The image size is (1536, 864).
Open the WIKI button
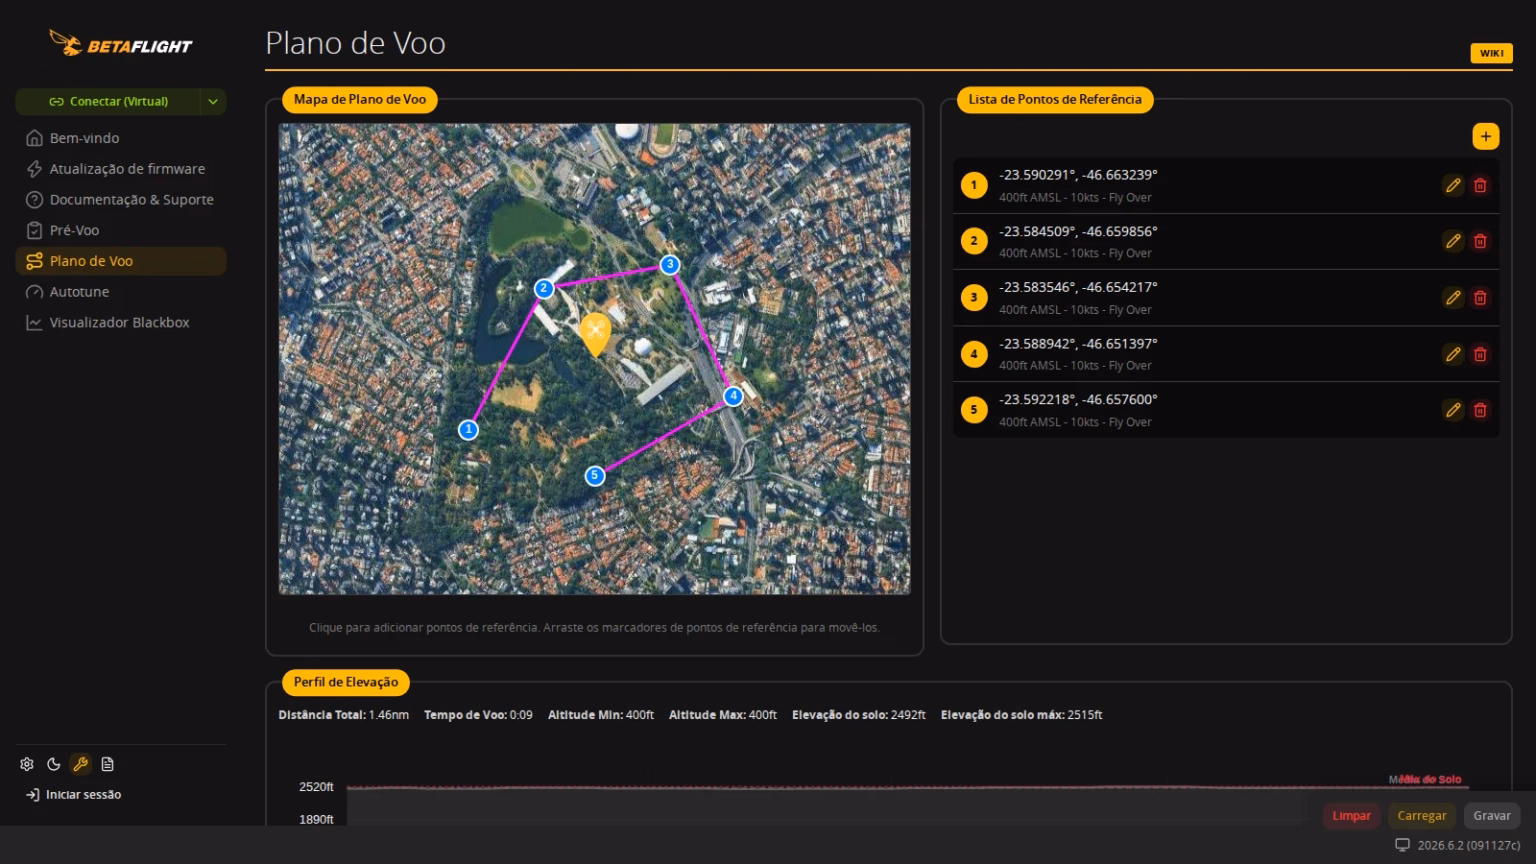point(1491,53)
